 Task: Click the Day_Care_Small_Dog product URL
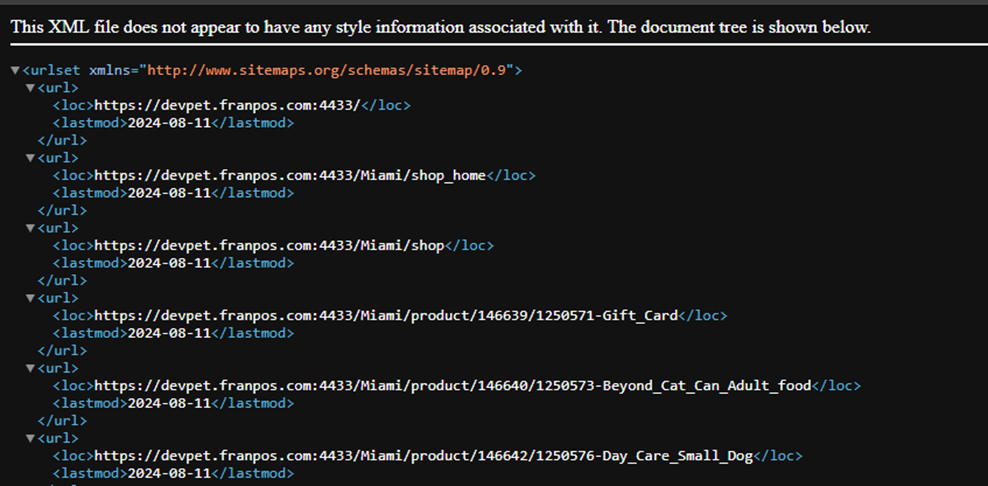pos(423,455)
